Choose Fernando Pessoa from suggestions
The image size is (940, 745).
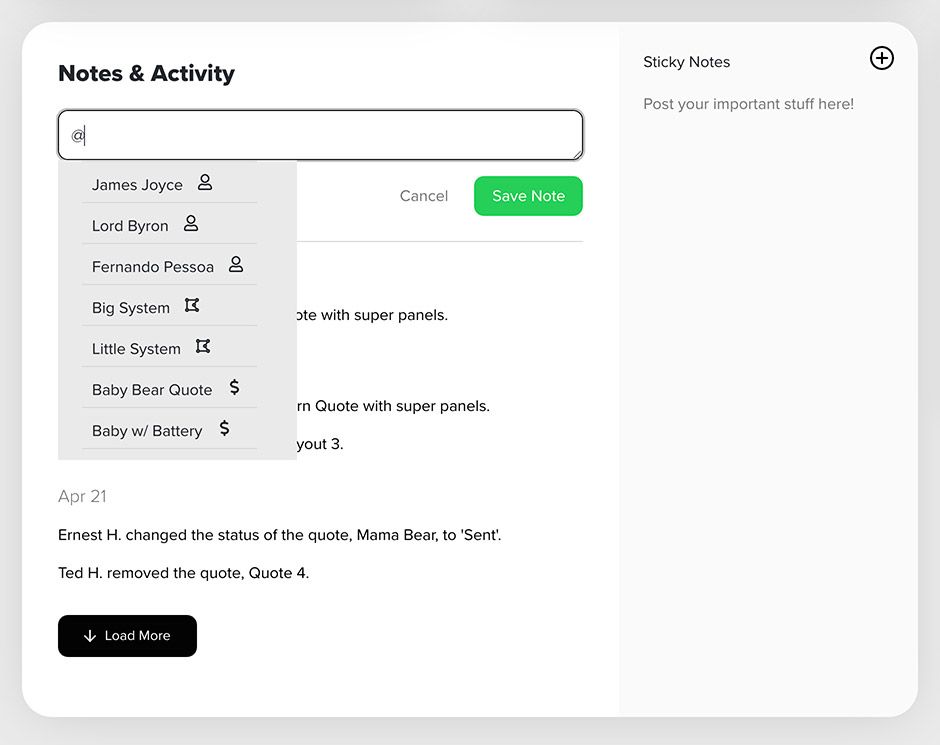click(170, 264)
